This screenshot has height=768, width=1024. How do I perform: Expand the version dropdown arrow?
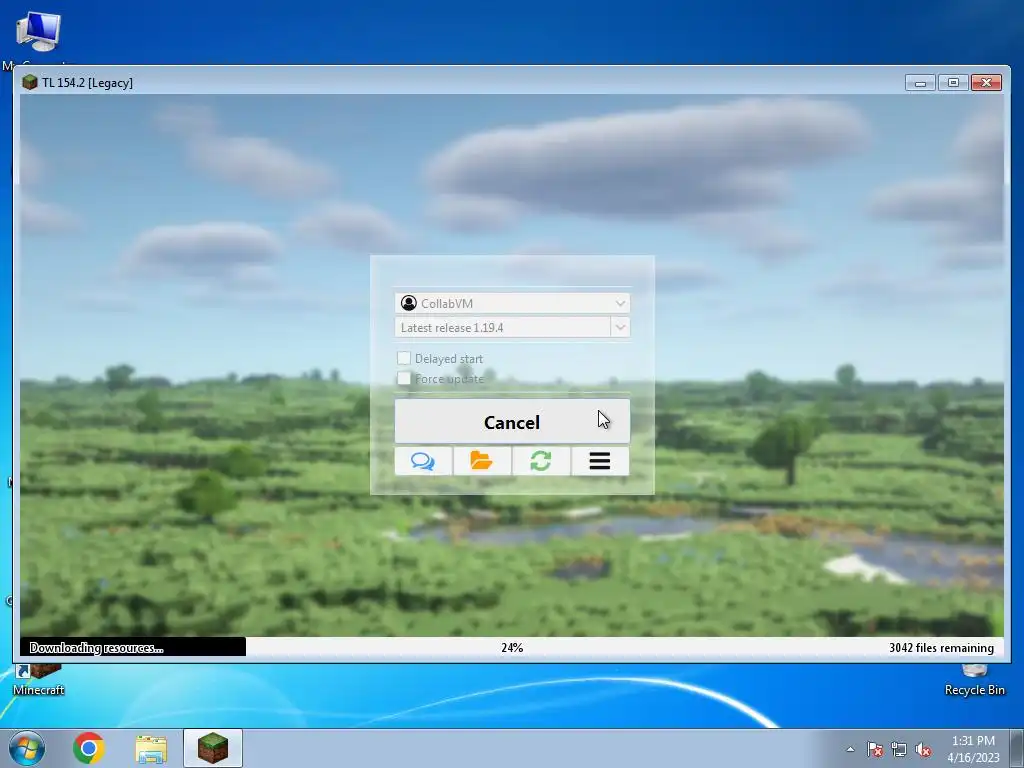click(x=620, y=327)
